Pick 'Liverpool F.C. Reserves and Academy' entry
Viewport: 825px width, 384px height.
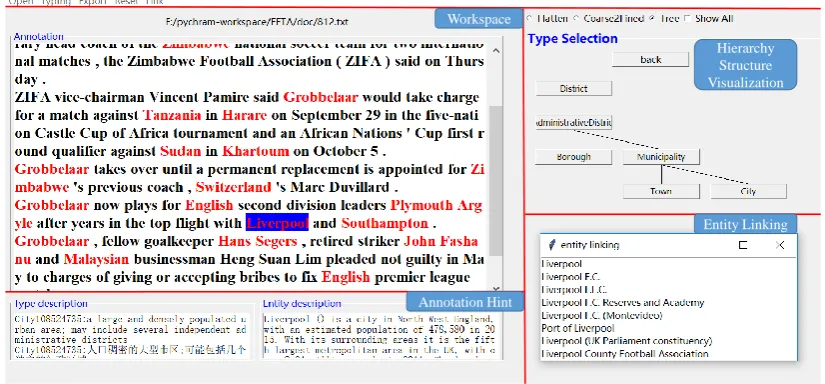point(622,302)
